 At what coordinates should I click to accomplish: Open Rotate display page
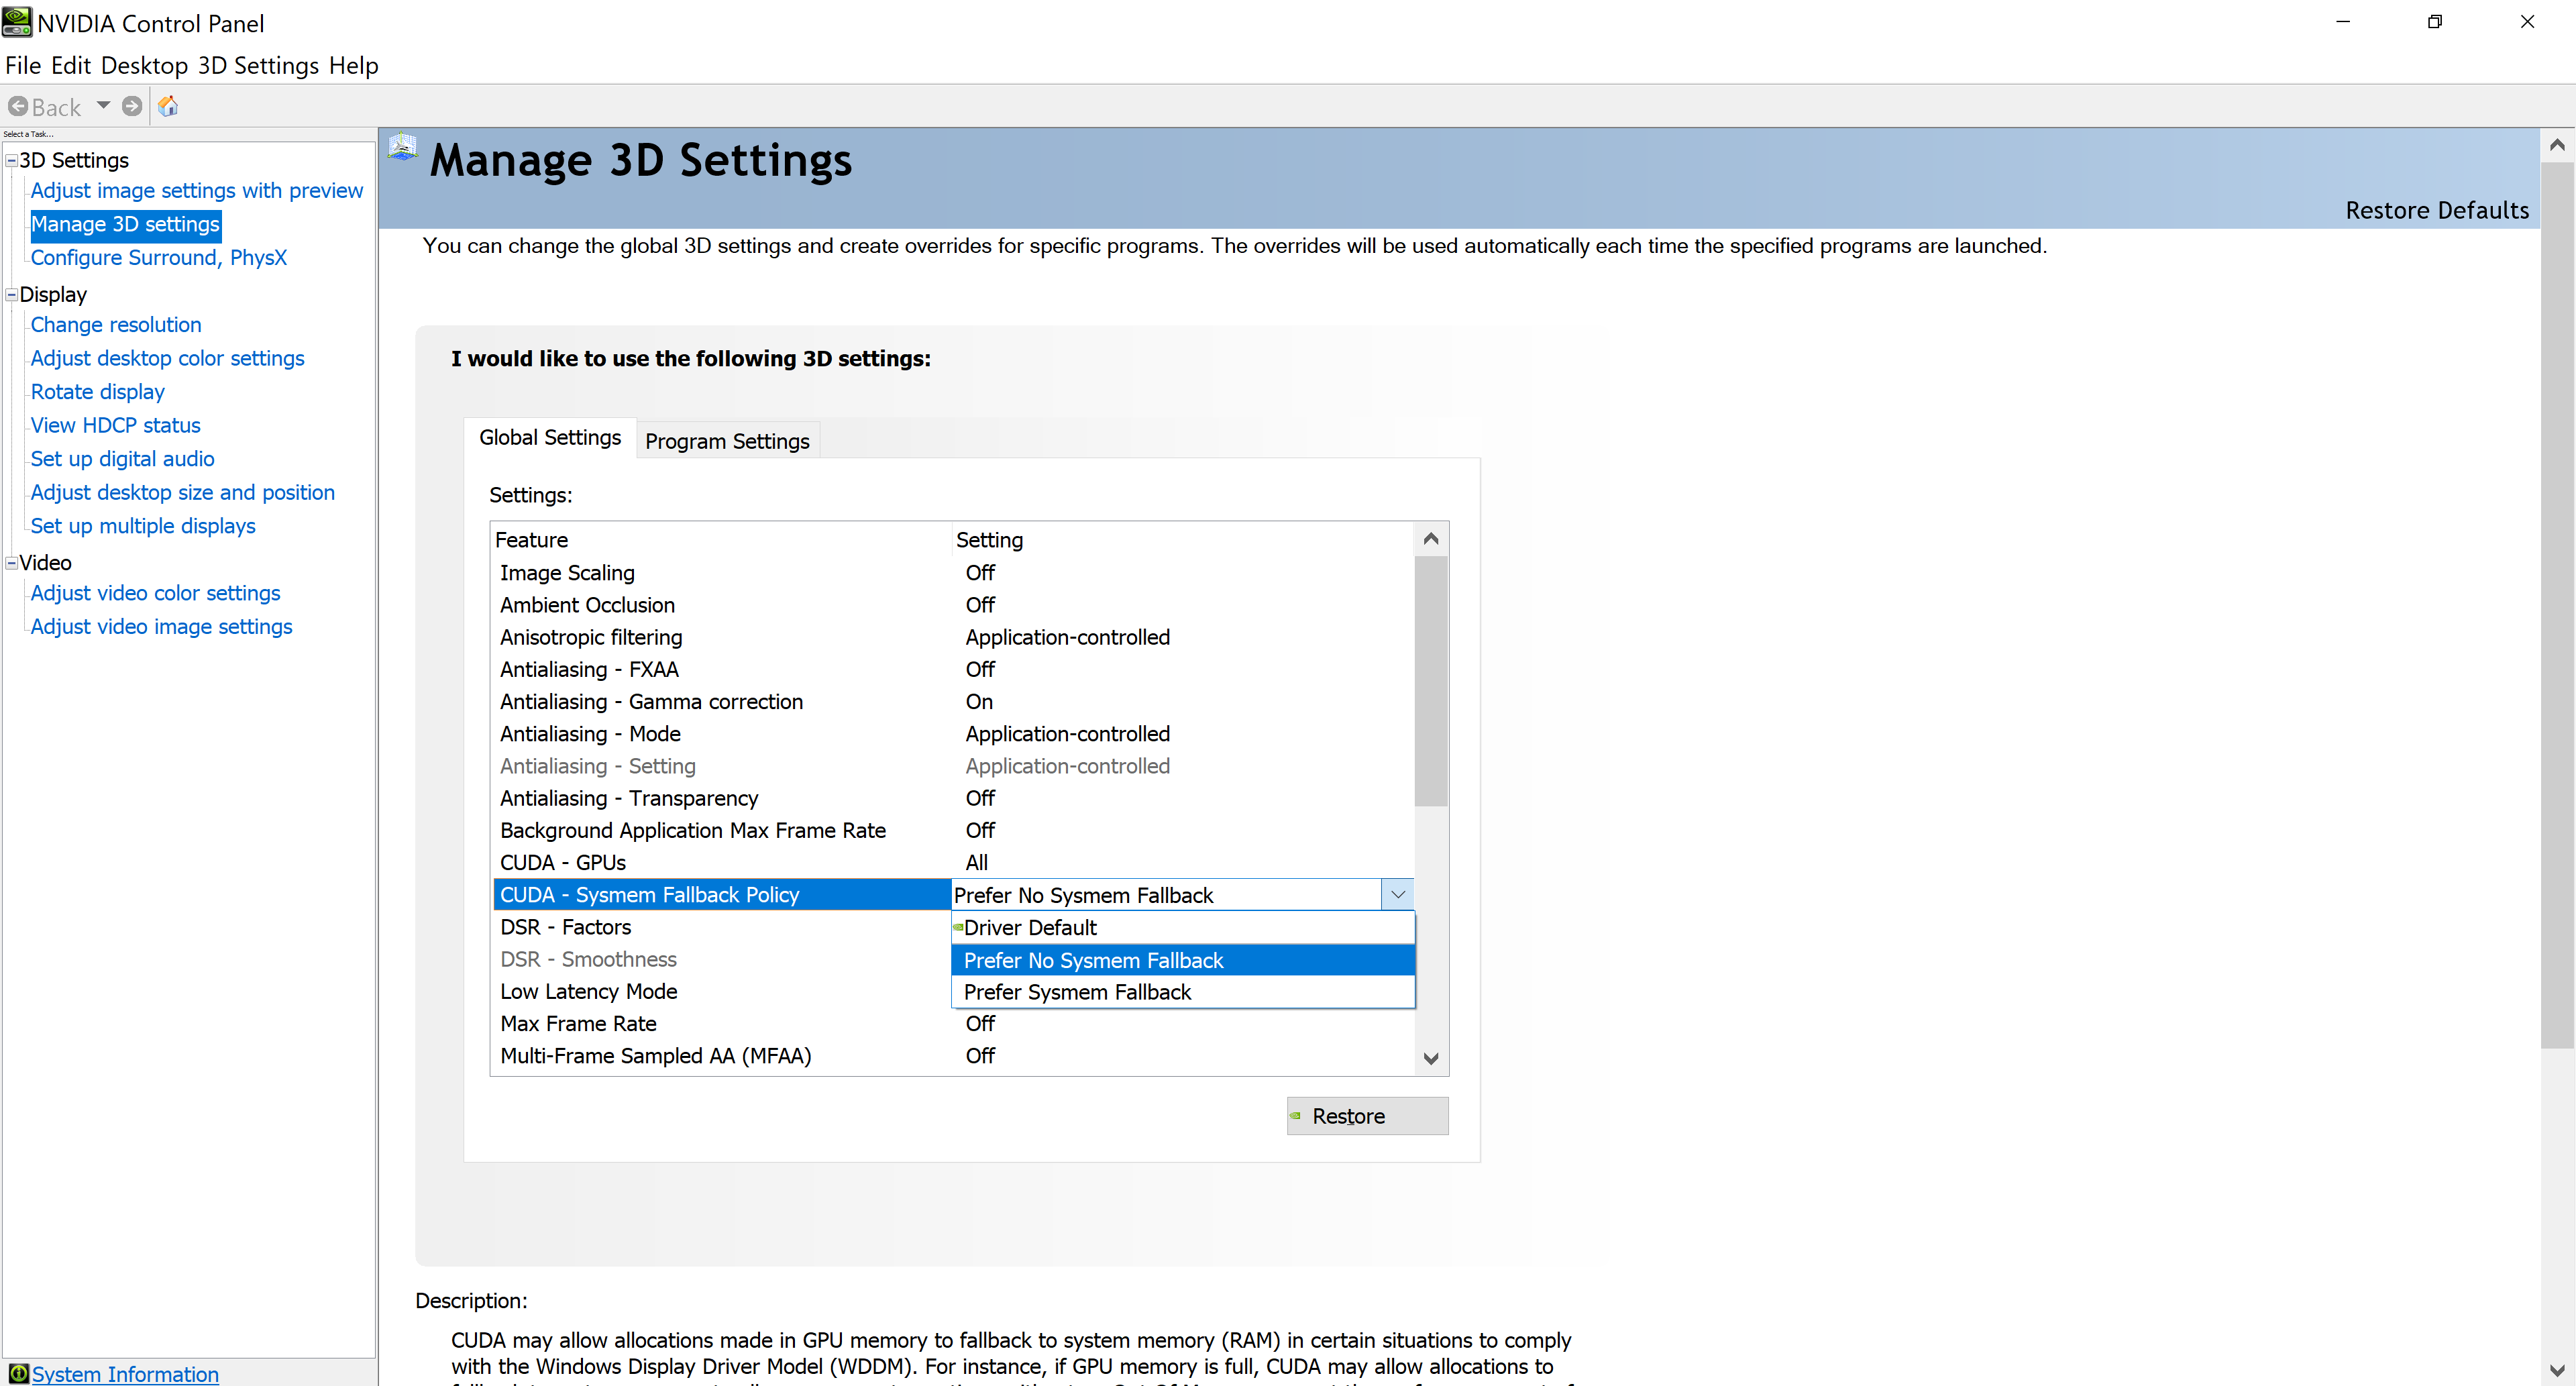pyautogui.click(x=97, y=391)
